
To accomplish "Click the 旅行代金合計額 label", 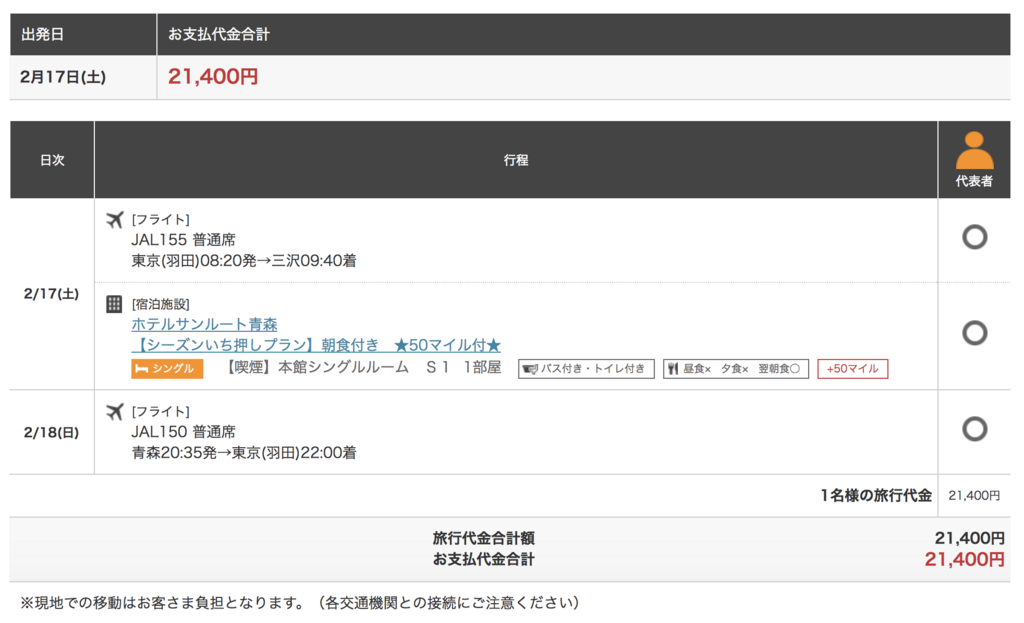I will pos(484,538).
